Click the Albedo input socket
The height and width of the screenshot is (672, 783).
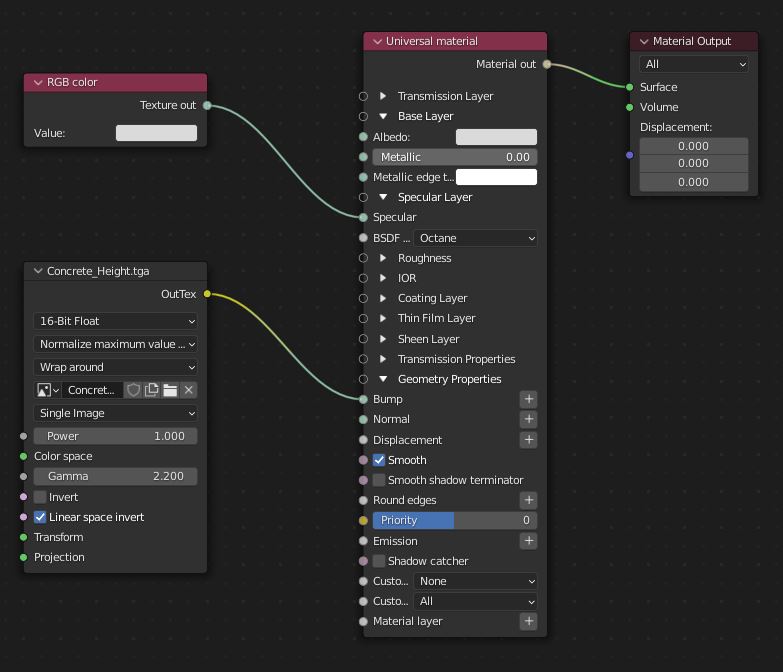tap(364, 137)
